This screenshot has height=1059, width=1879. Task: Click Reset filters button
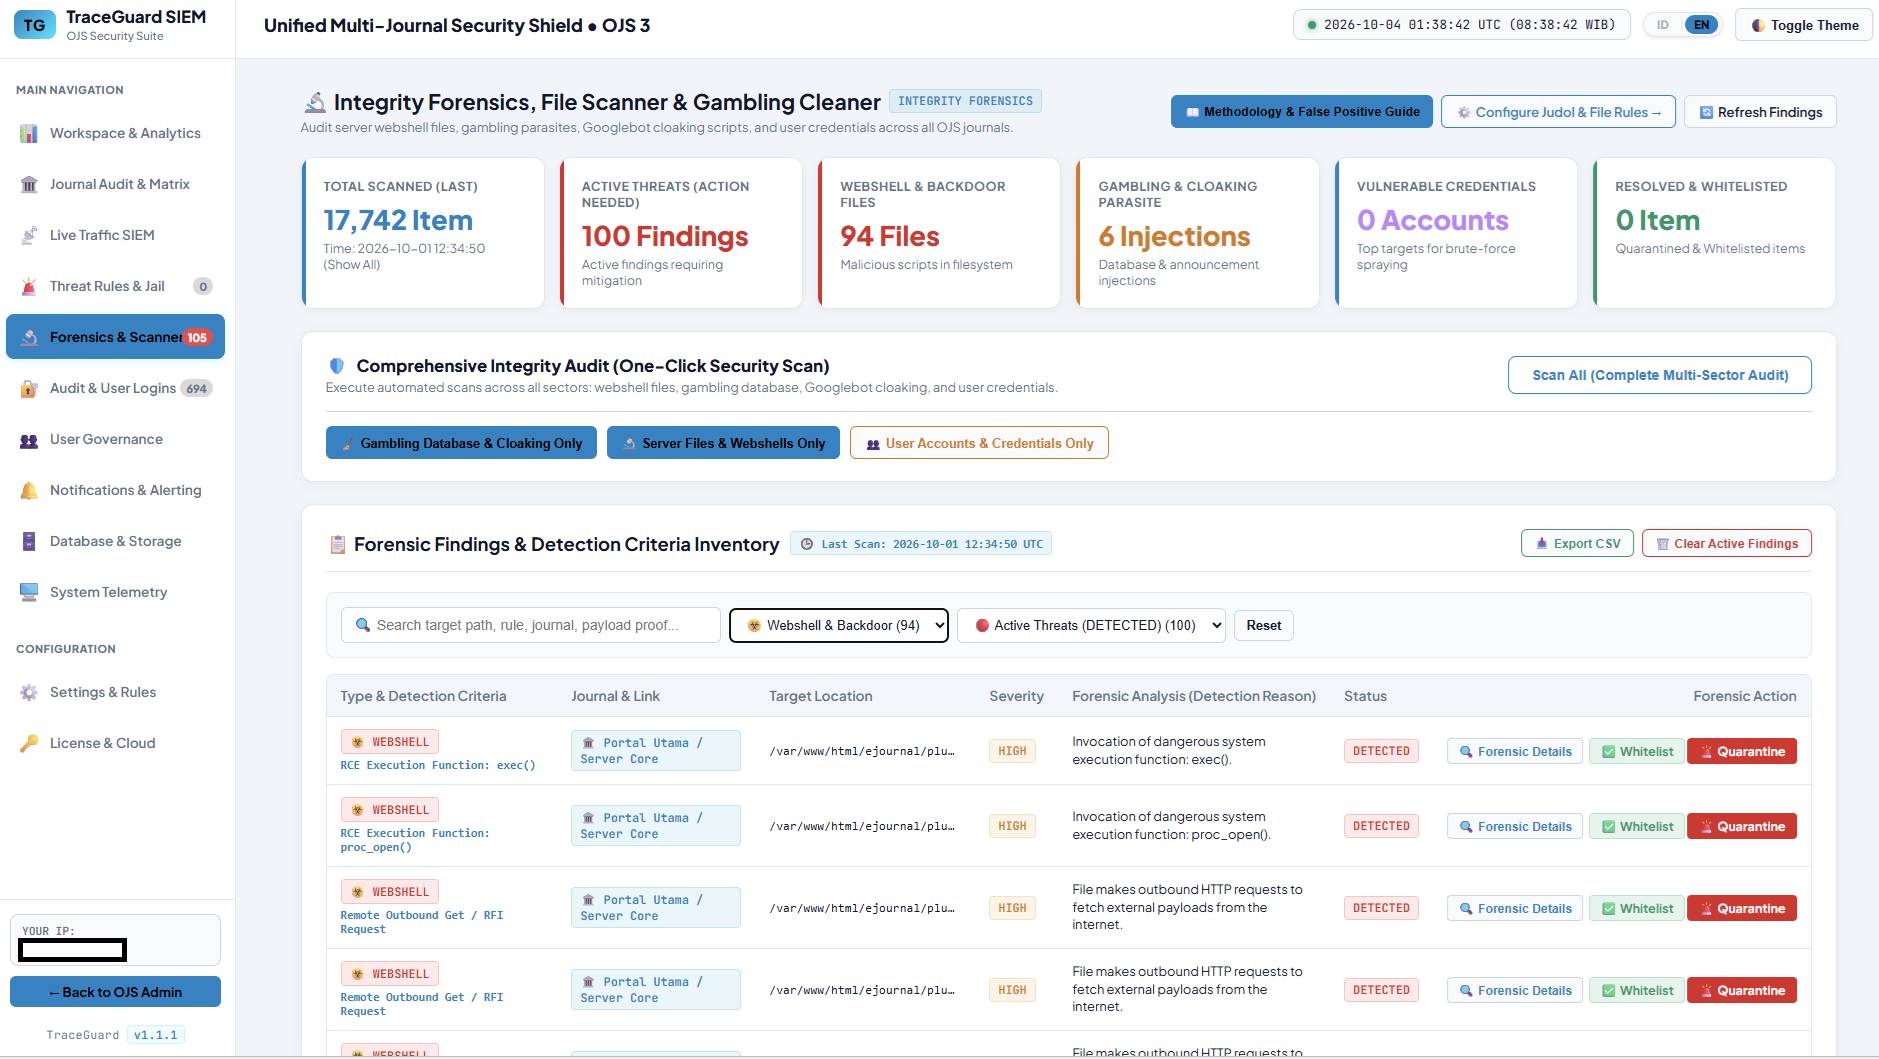coord(1263,625)
